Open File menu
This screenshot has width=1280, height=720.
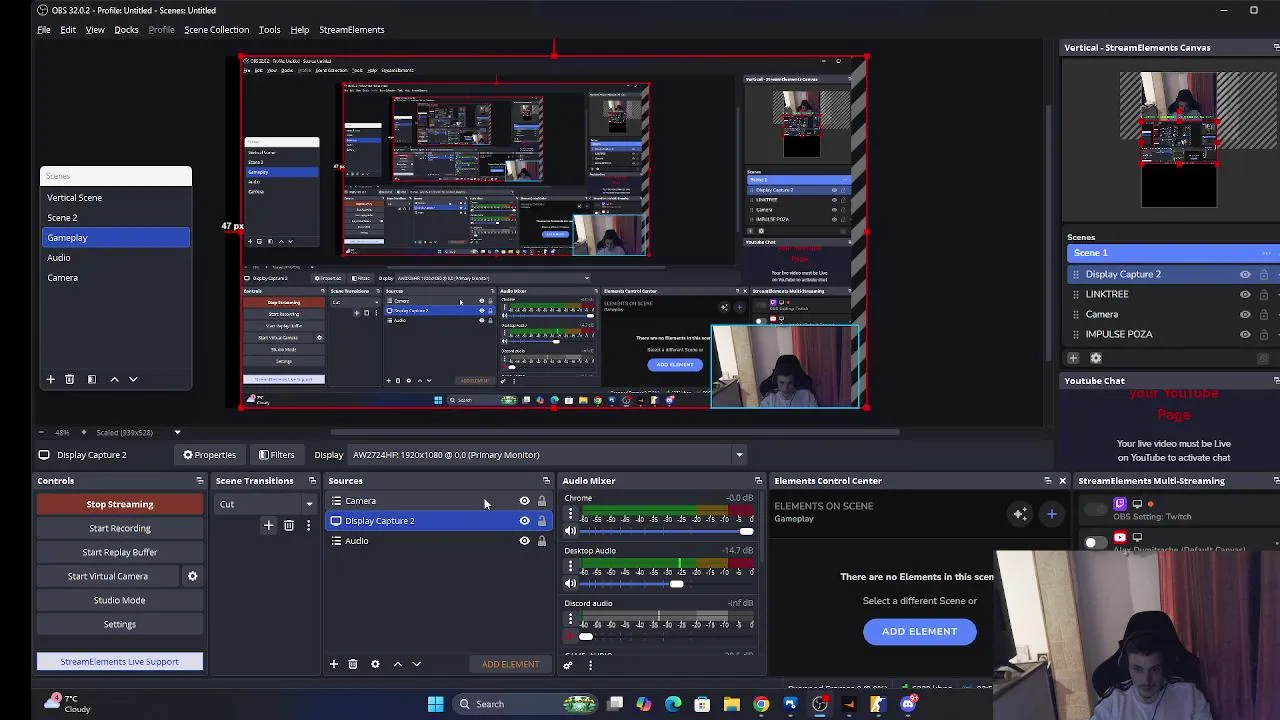coord(44,30)
